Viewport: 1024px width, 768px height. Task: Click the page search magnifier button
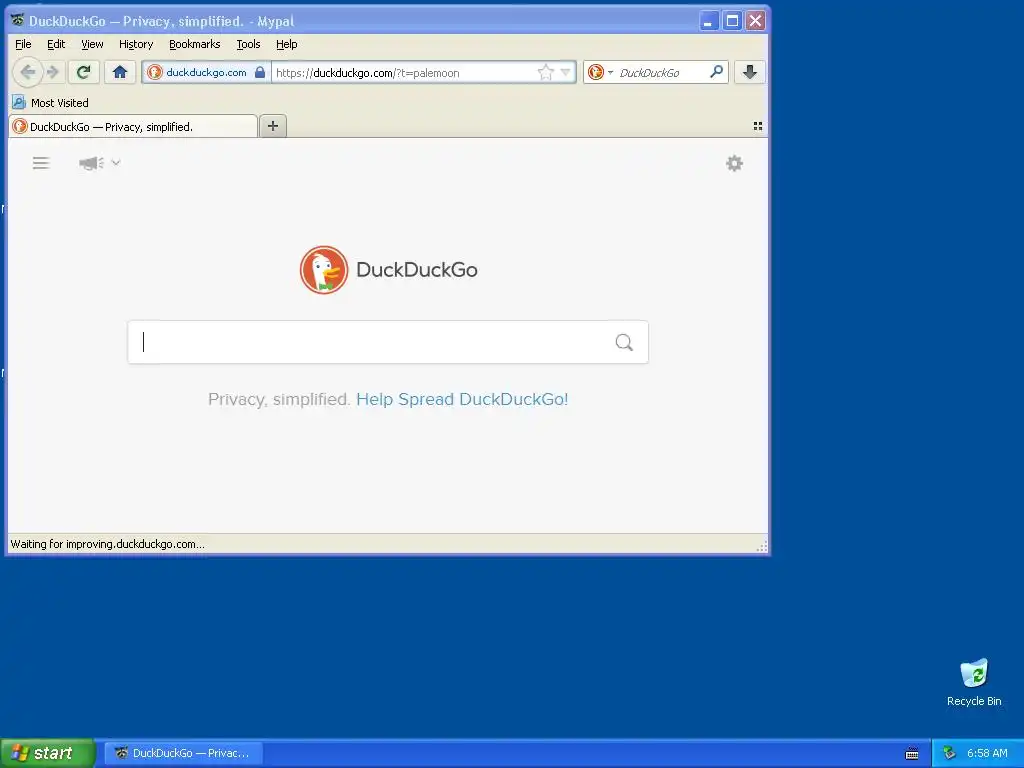(624, 342)
